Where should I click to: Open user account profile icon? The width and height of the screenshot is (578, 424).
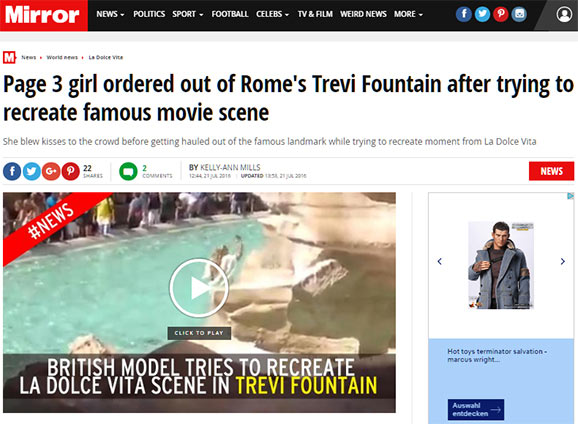point(564,14)
